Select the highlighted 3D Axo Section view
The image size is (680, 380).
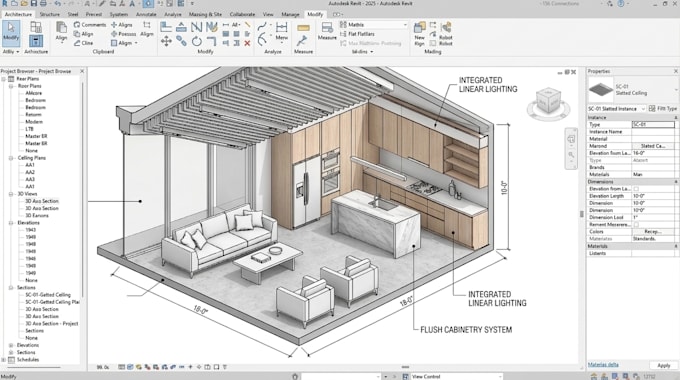tap(42, 201)
